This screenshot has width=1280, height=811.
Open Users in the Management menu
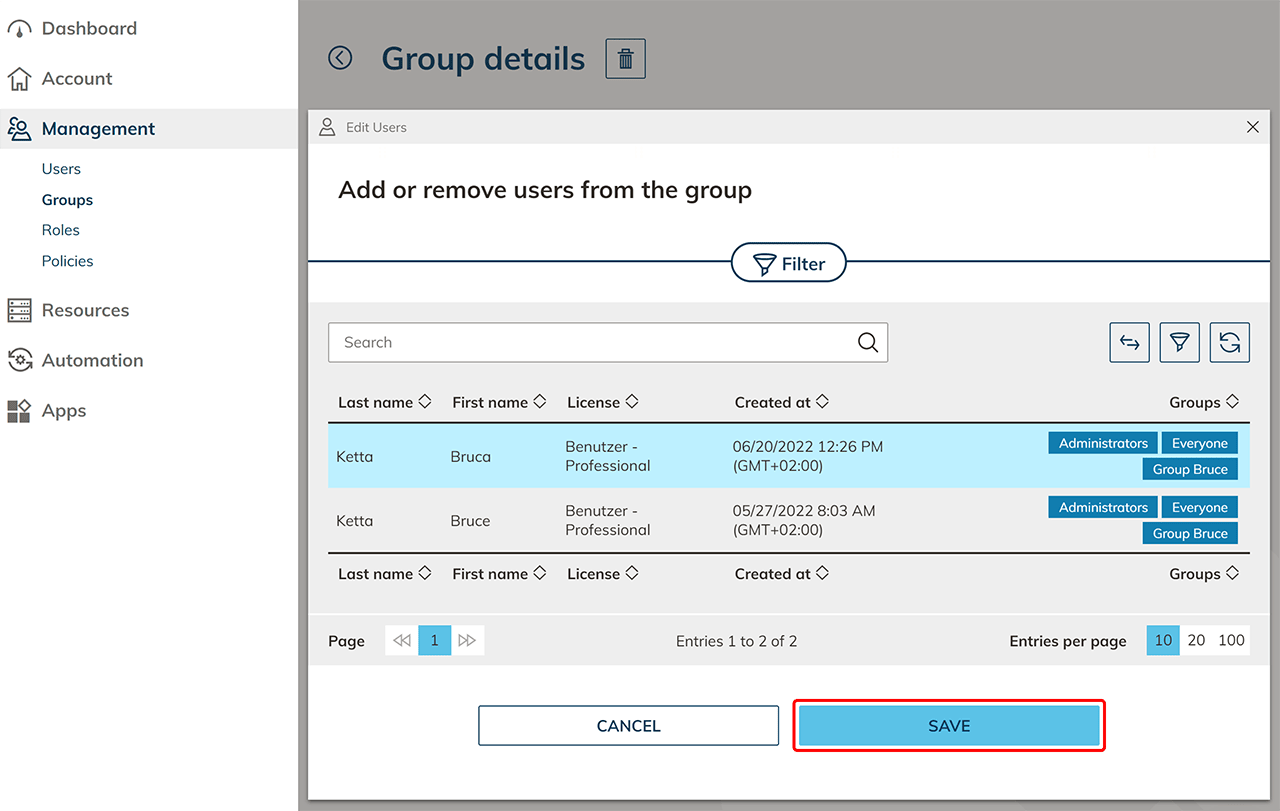click(x=61, y=169)
